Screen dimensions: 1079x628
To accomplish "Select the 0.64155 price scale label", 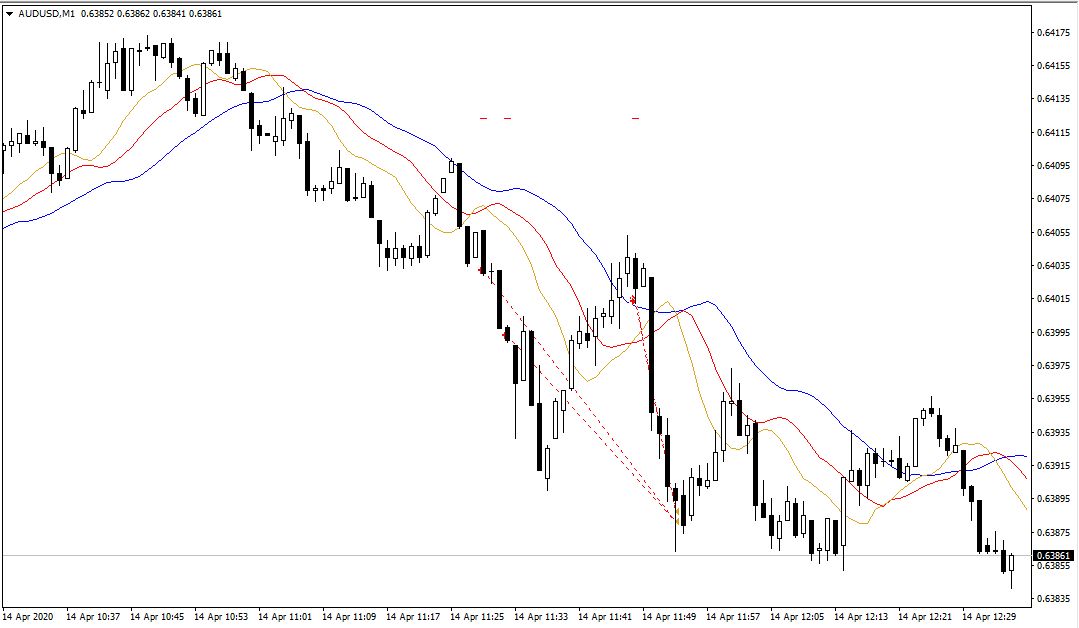I will tap(1053, 65).
